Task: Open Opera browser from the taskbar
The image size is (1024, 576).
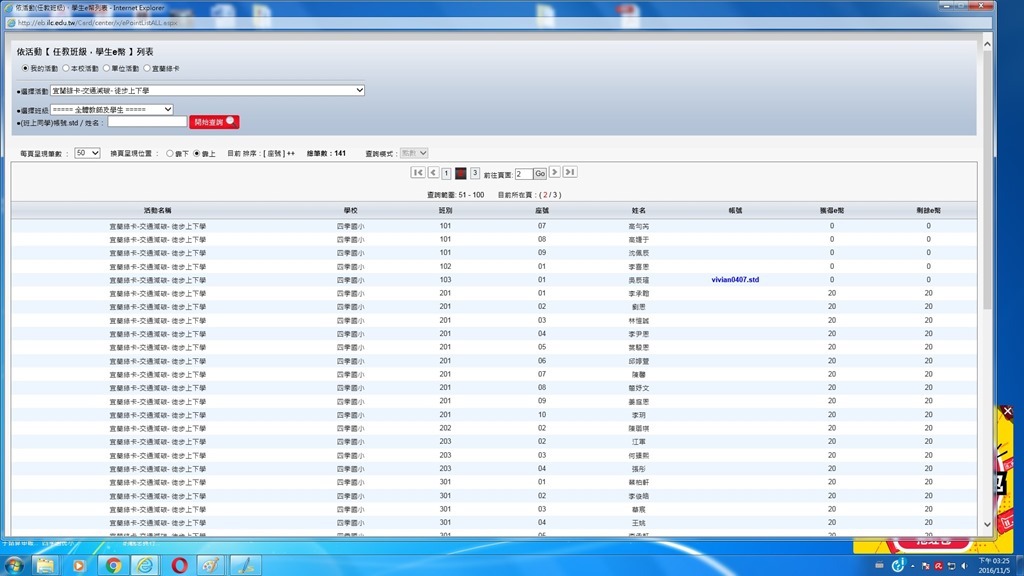Action: pyautogui.click(x=179, y=565)
